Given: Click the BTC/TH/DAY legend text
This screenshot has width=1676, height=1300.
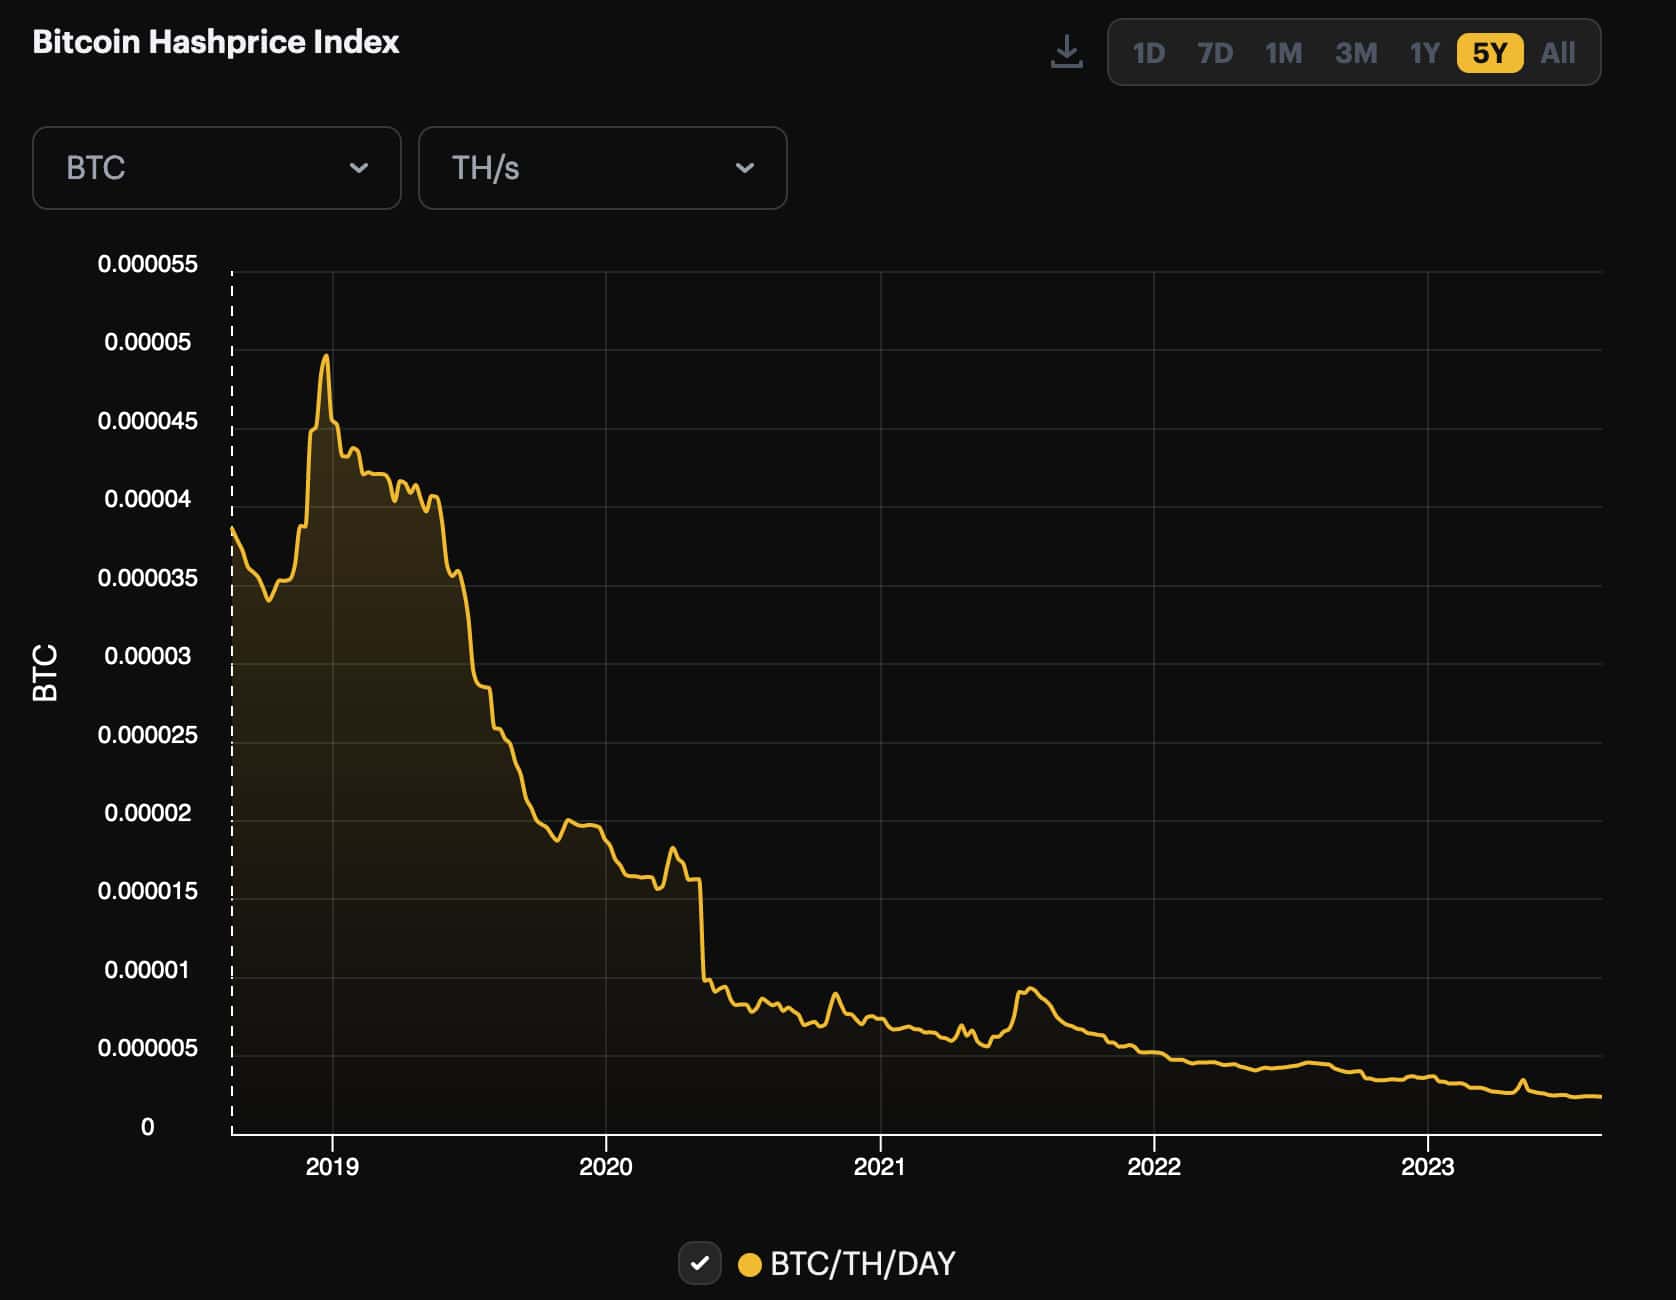Looking at the screenshot, I should 862,1263.
